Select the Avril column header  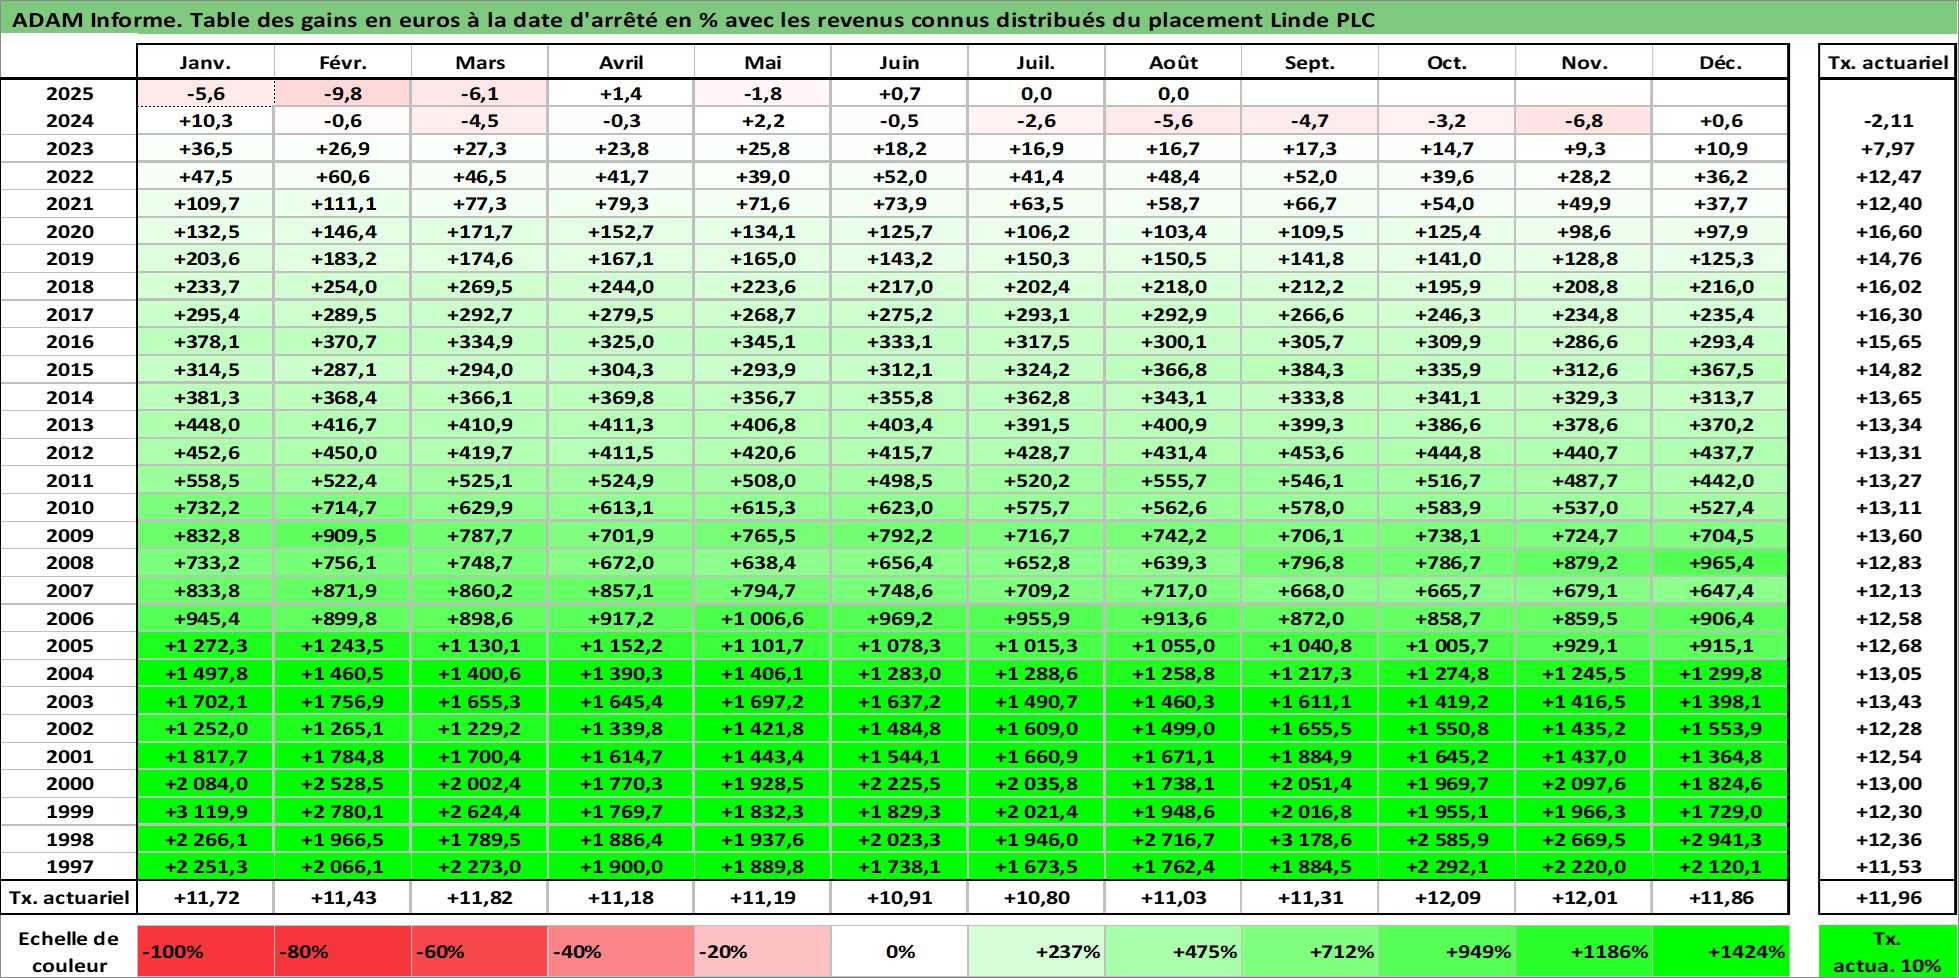tap(621, 62)
